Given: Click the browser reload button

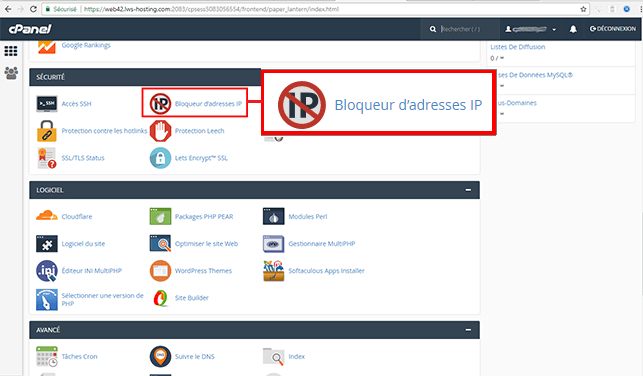Looking at the screenshot, I should [x=34, y=9].
